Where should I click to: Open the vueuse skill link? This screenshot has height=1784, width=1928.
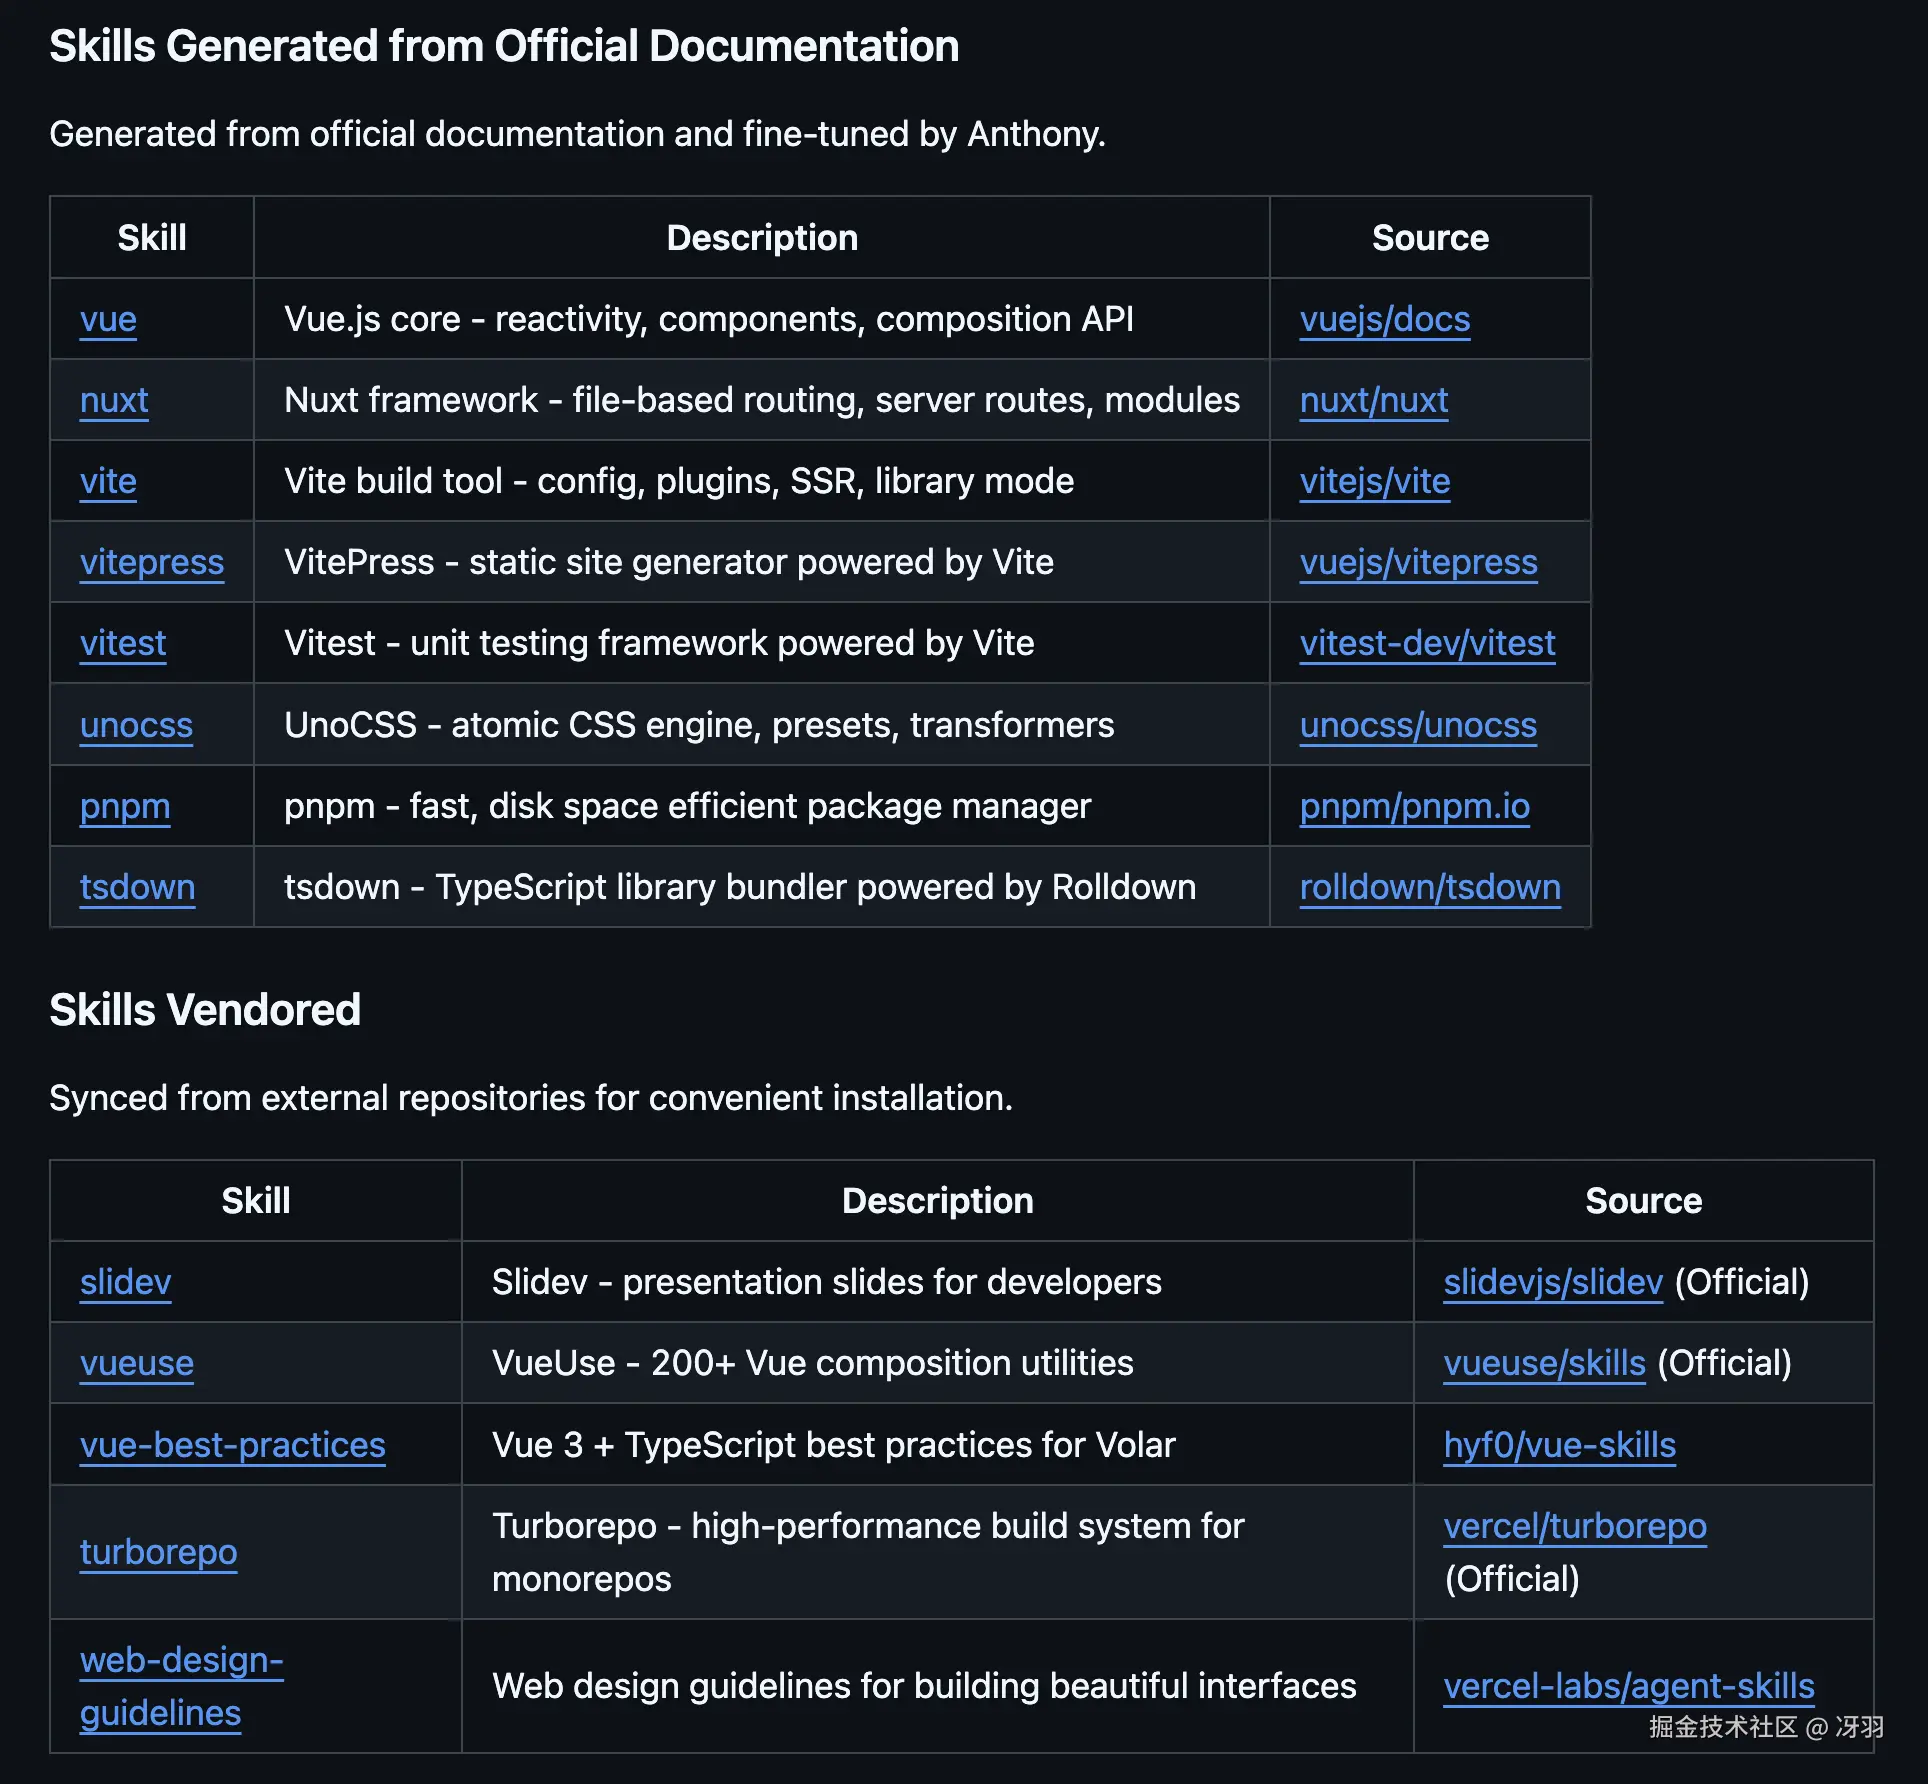137,1364
